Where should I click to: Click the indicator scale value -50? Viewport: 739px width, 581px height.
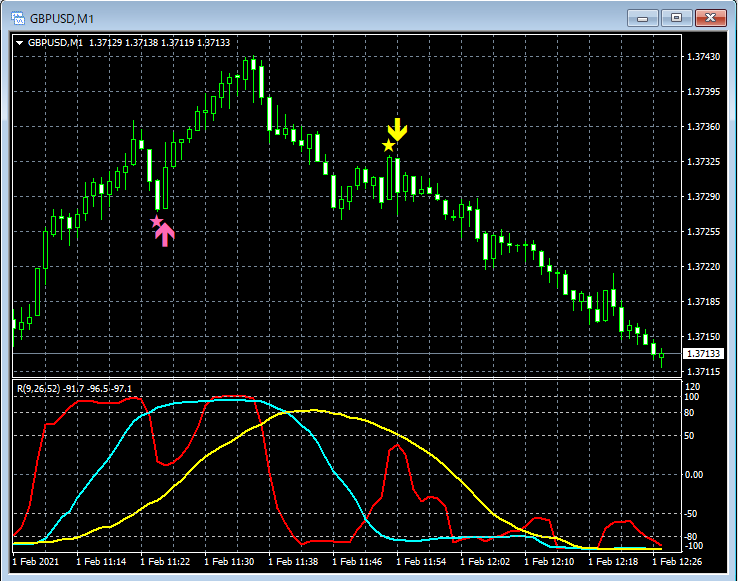point(691,514)
